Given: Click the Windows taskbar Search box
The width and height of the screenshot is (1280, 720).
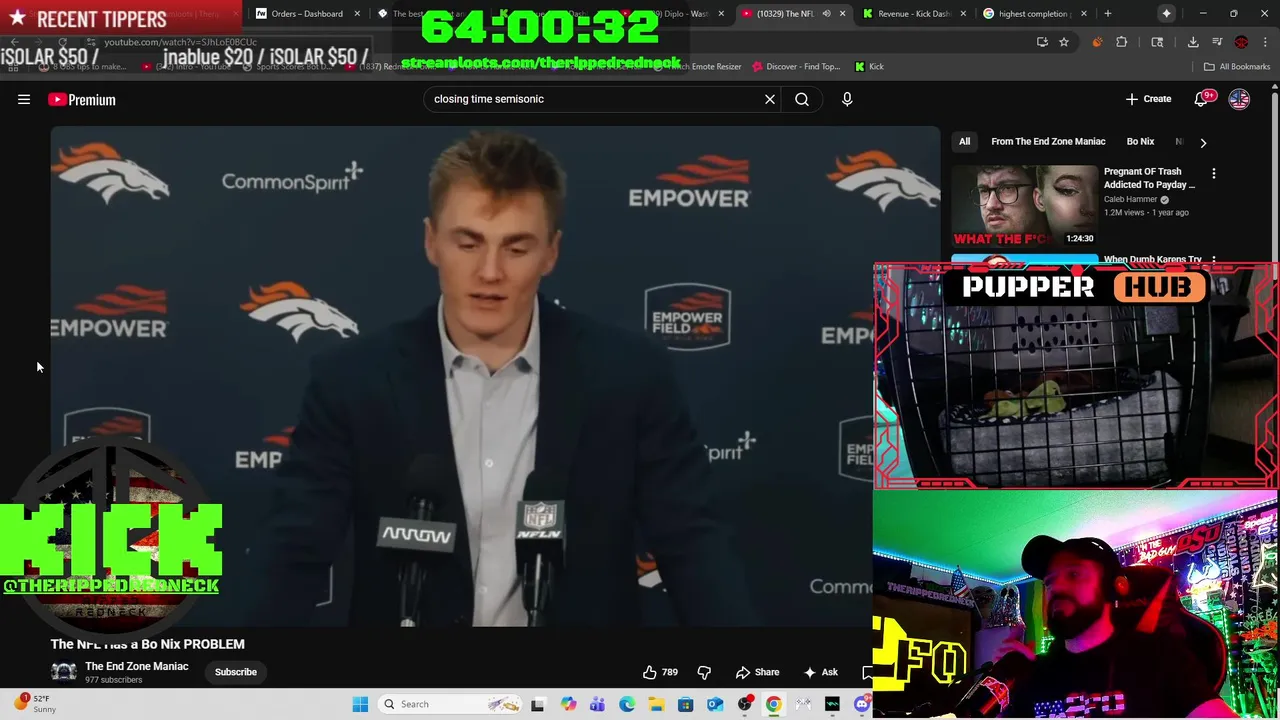Looking at the screenshot, I should (451, 704).
